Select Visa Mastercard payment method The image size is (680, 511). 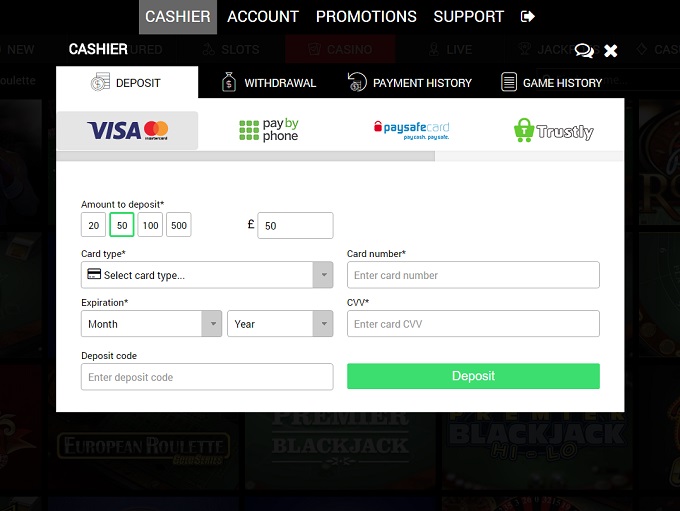[127, 130]
